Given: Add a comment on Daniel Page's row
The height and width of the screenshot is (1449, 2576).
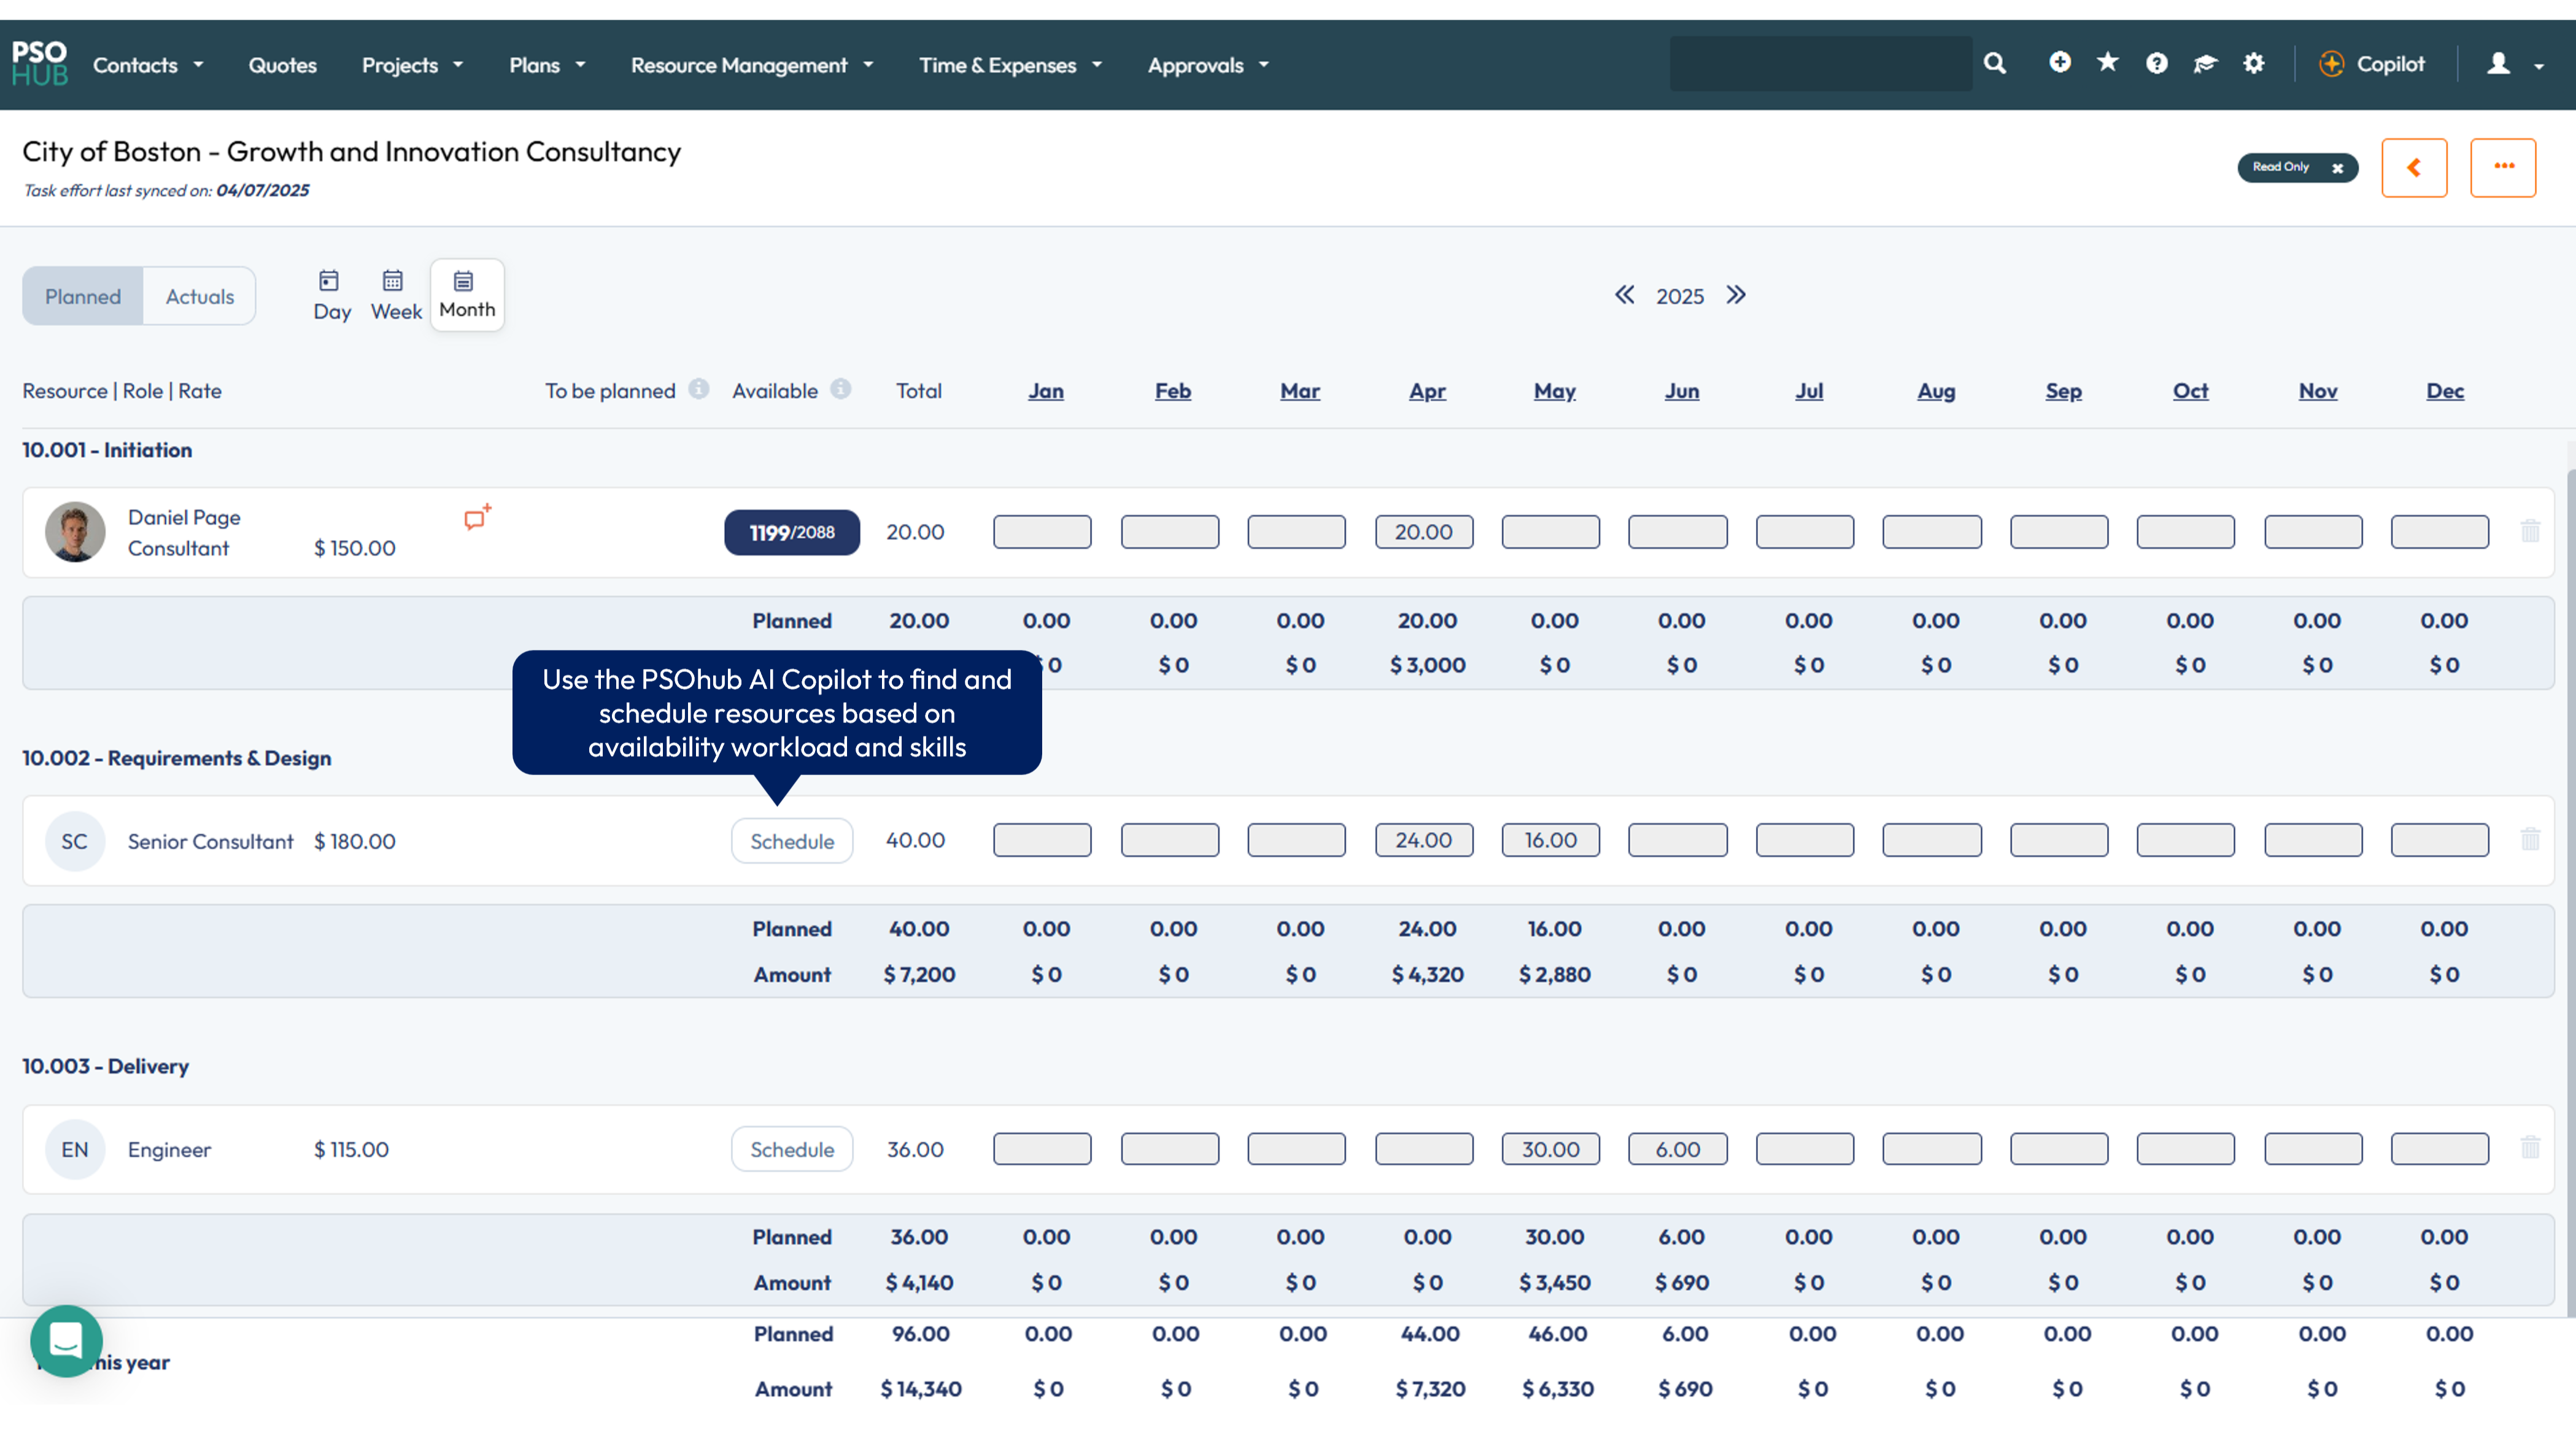Looking at the screenshot, I should tap(476, 518).
